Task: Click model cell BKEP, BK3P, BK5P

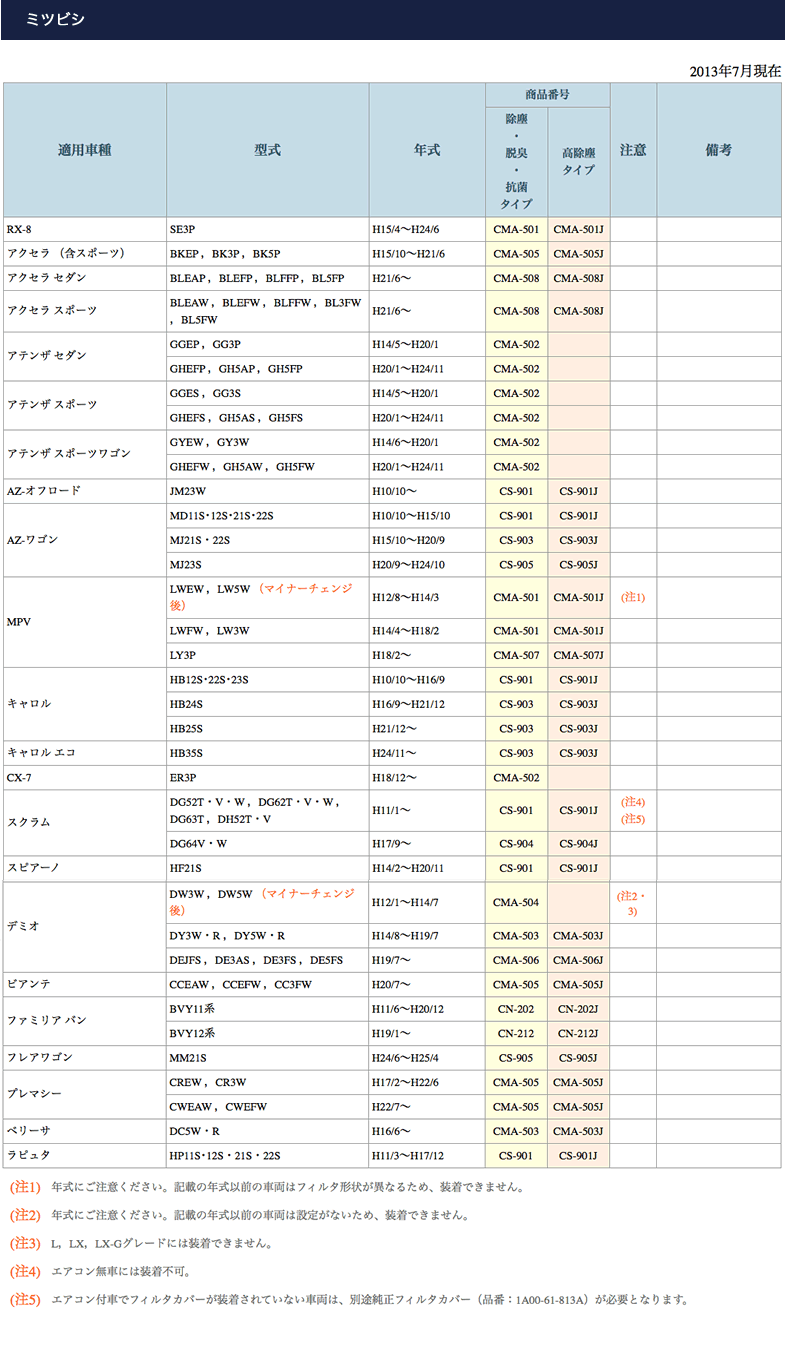Action: (x=268, y=254)
